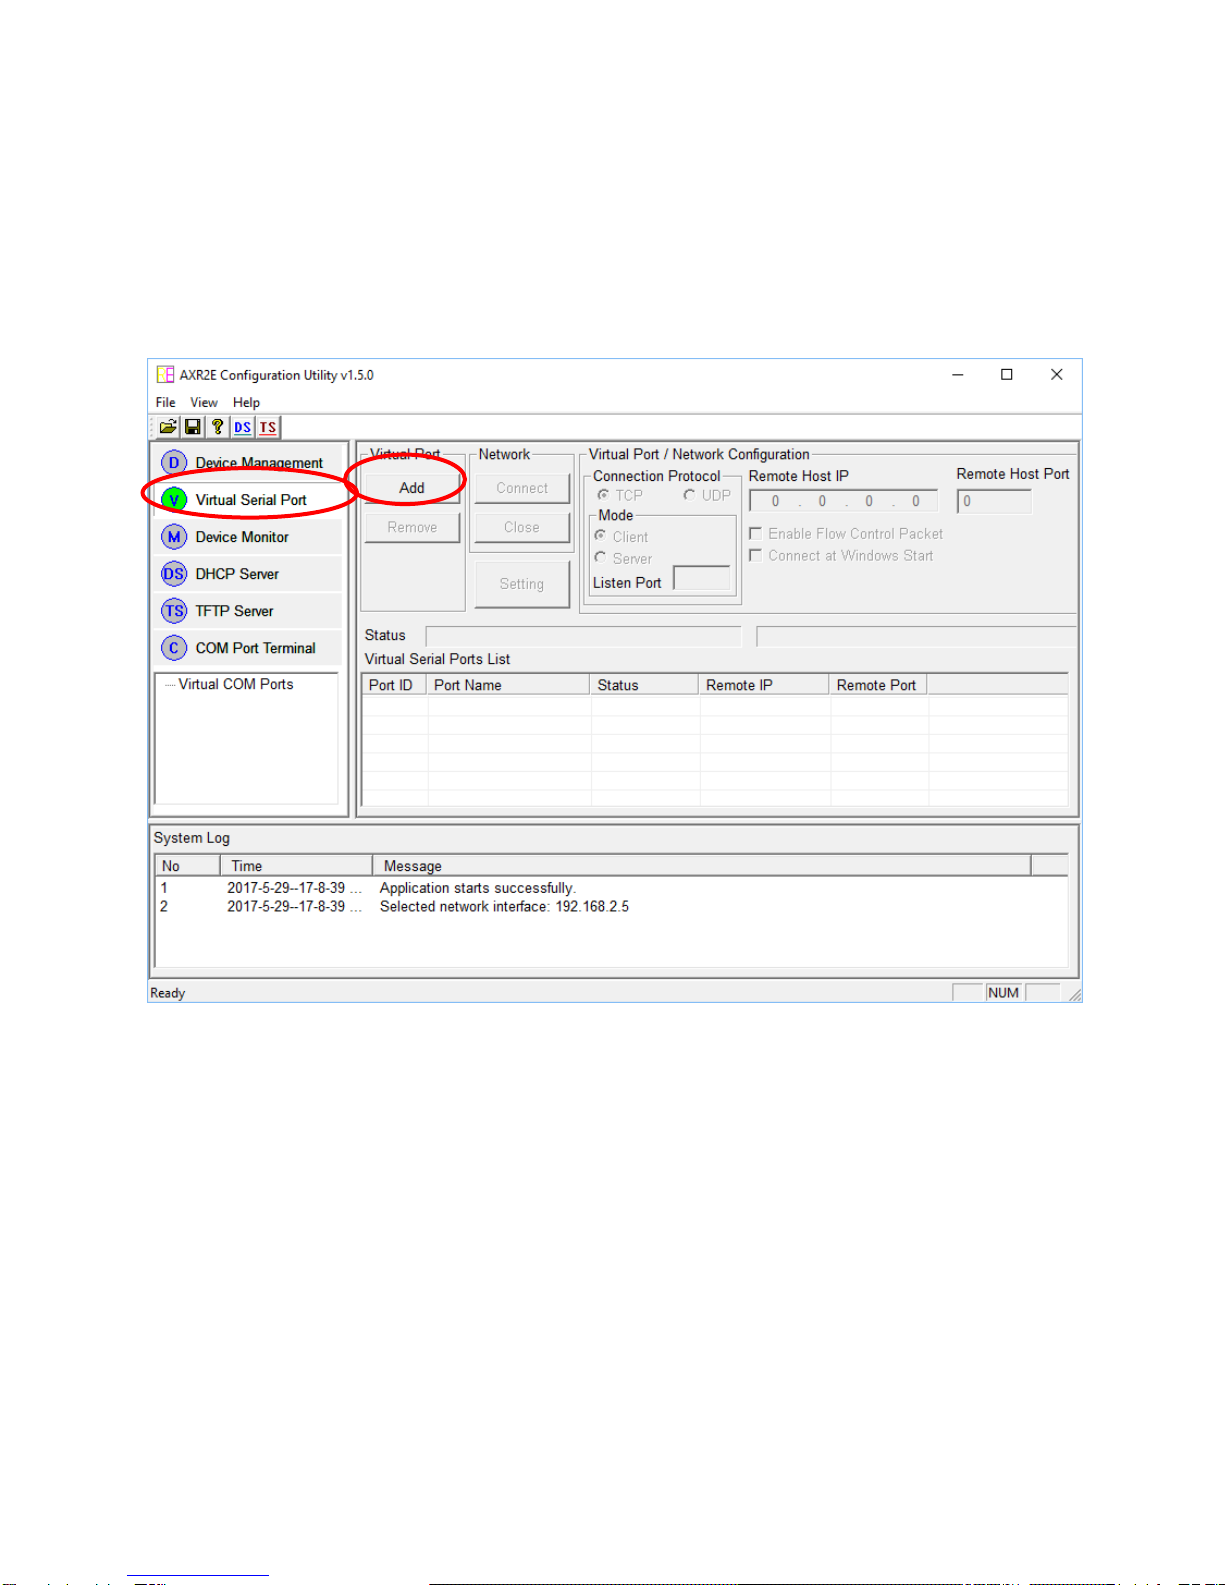This screenshot has width=1225, height=1585.
Task: Click the Message column header in System Log
Action: (x=701, y=866)
